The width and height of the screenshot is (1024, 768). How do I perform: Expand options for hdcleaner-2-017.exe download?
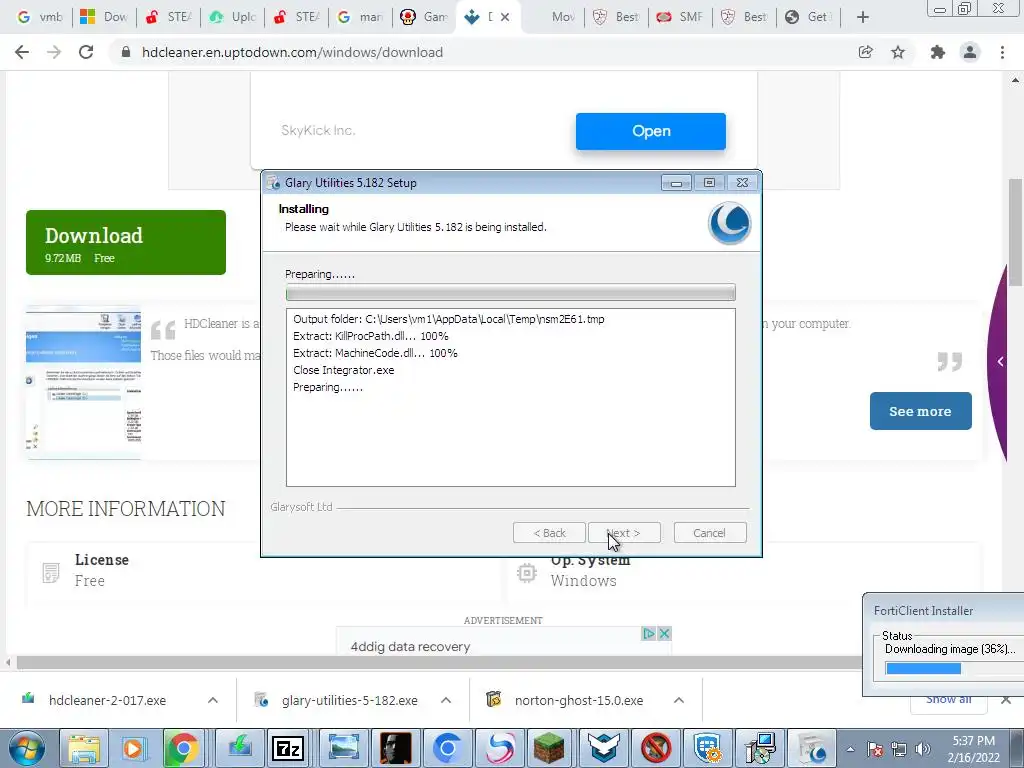212,700
